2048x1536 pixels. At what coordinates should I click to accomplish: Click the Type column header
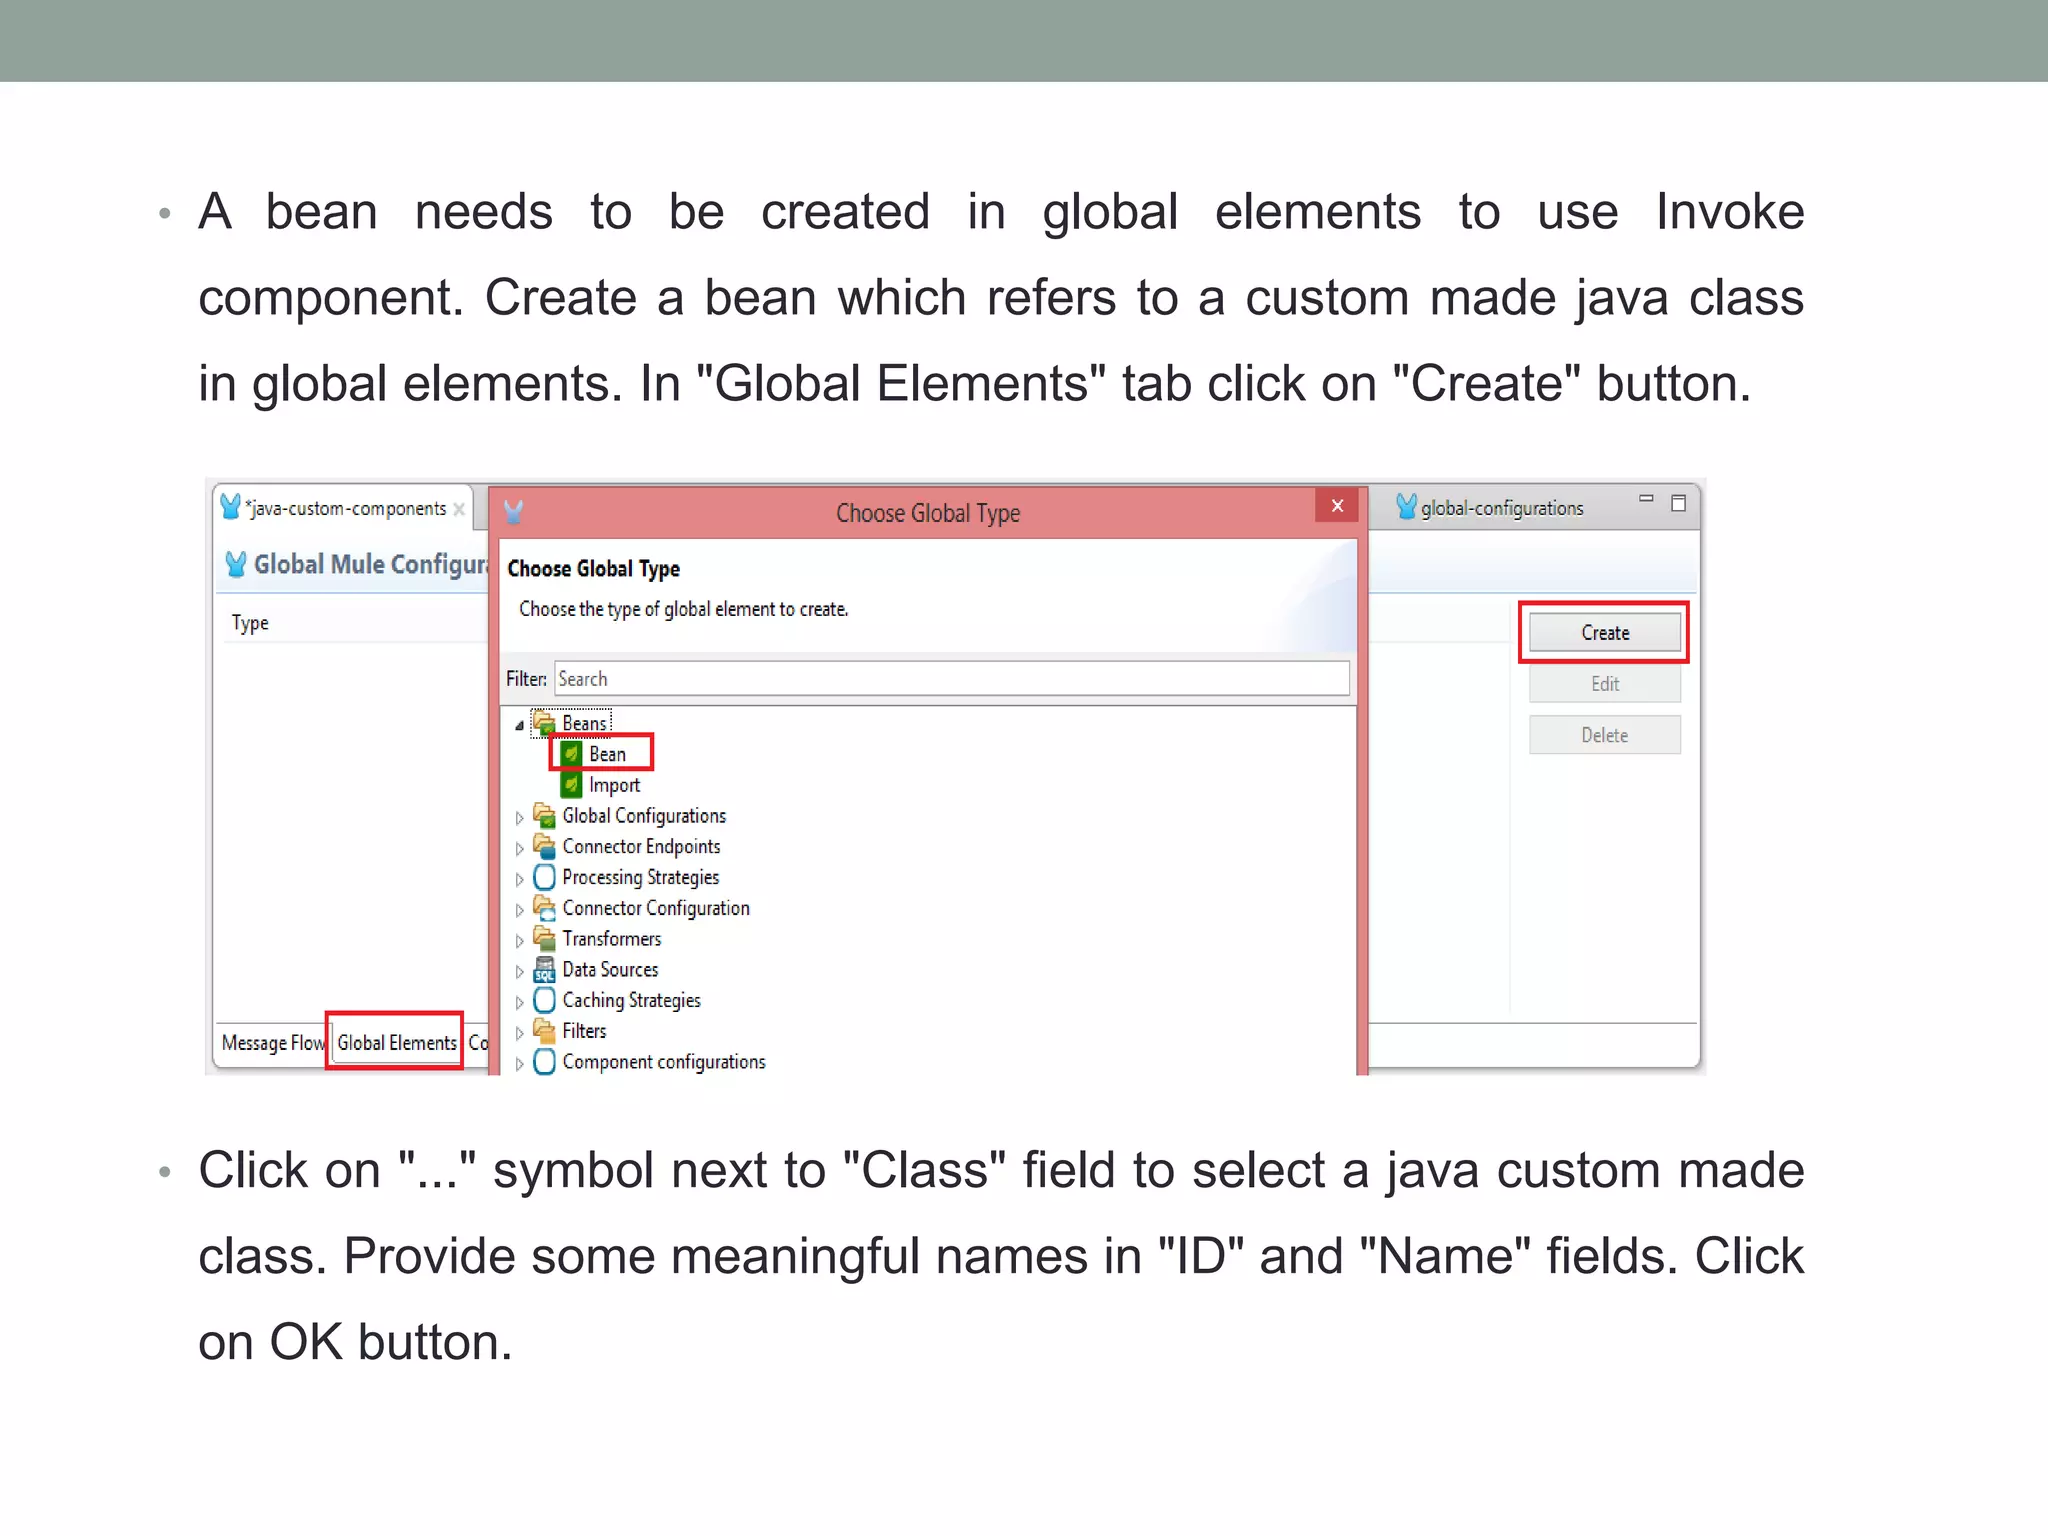point(250,623)
